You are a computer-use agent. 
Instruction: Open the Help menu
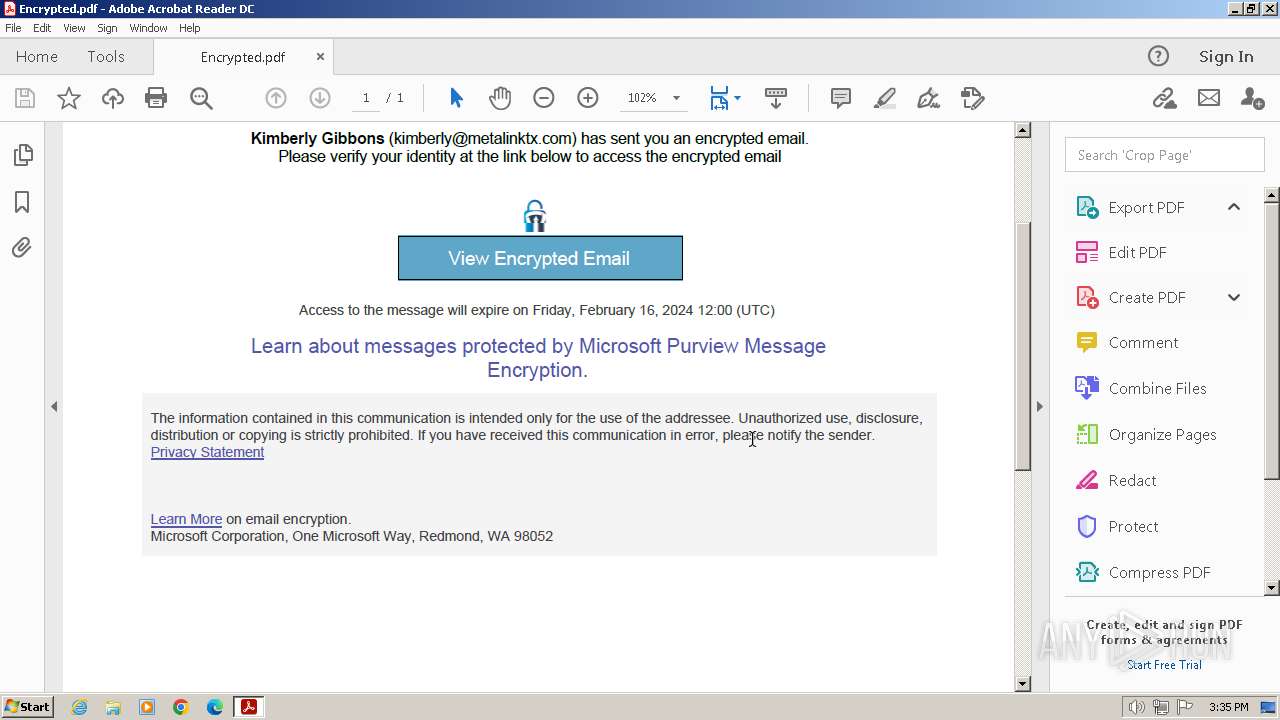pos(190,28)
